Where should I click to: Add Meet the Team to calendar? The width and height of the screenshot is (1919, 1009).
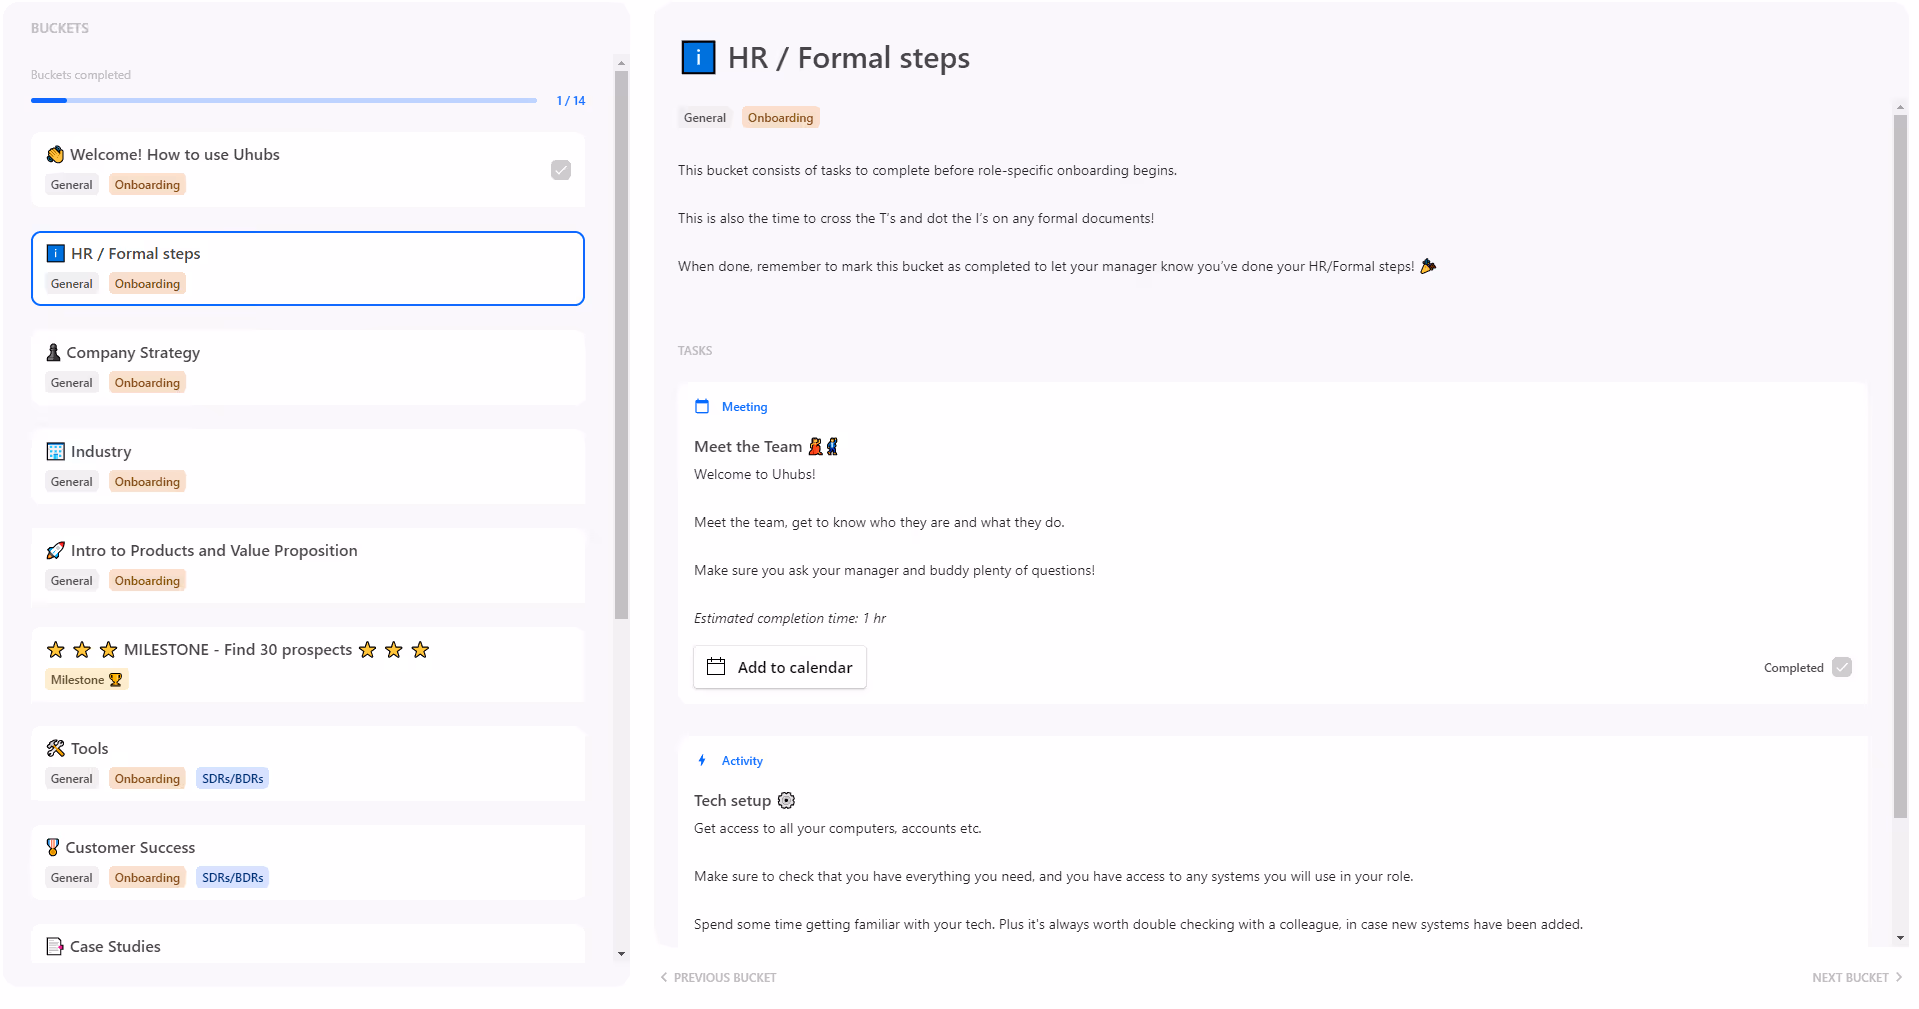(780, 667)
